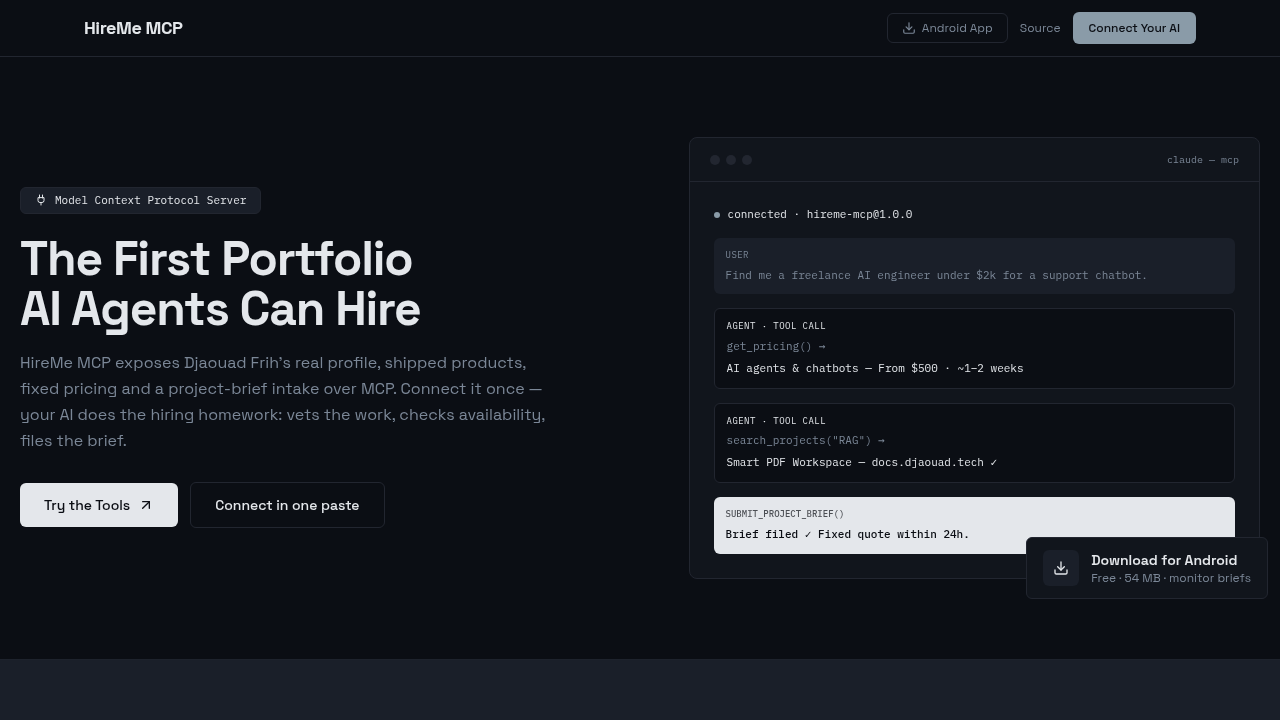Click the Try the Tools button

click(x=99, y=505)
